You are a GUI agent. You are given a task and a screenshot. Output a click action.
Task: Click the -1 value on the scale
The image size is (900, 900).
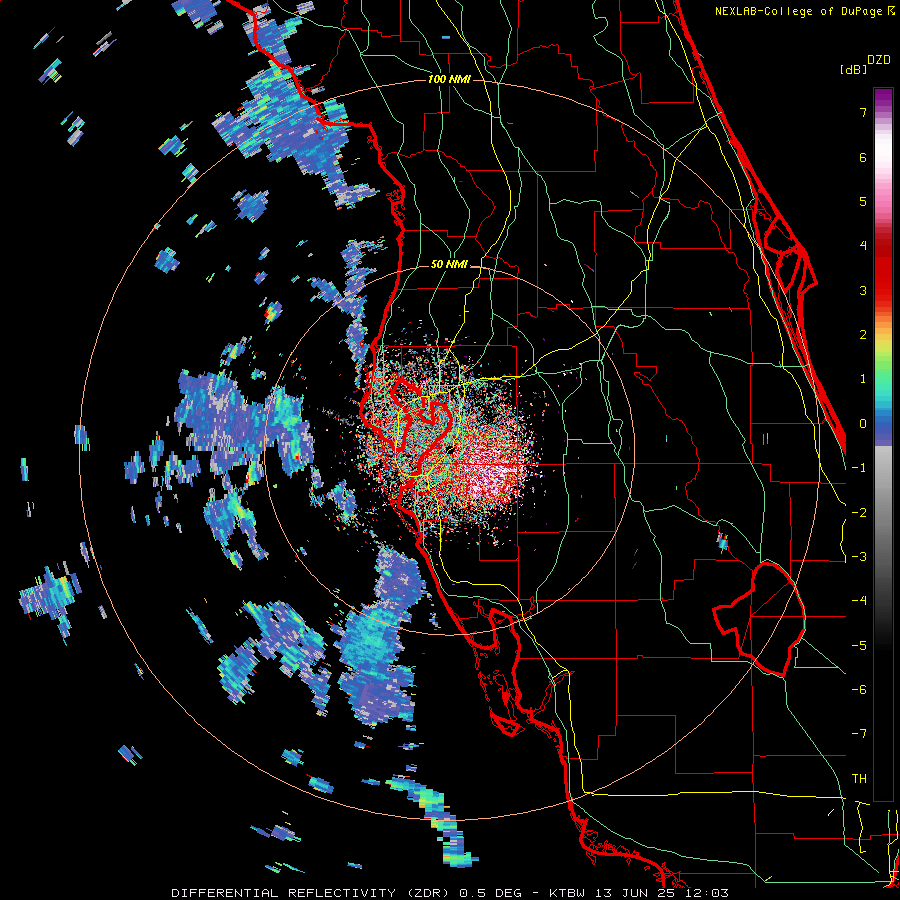coord(859,468)
